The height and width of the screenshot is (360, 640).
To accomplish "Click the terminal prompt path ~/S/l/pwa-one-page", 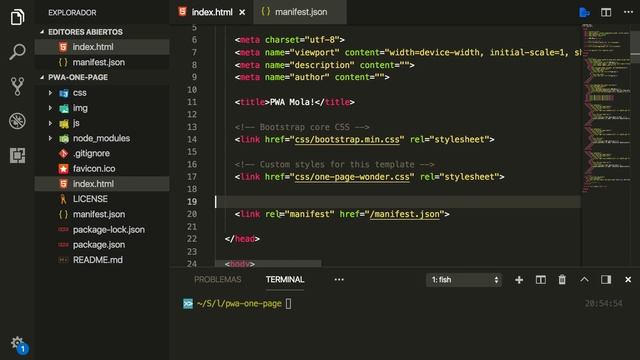I will tap(239, 304).
